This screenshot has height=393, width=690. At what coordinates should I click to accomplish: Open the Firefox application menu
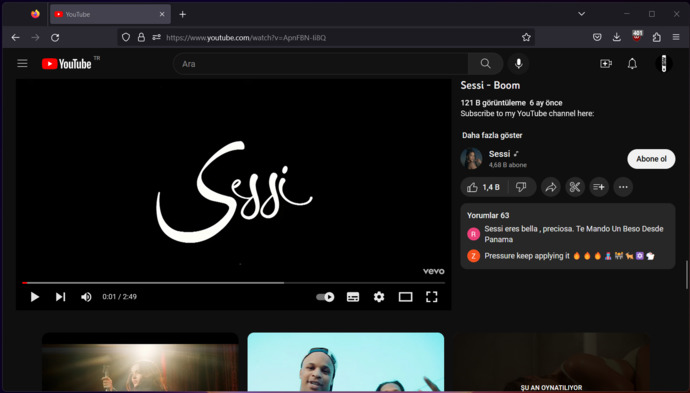tap(676, 38)
